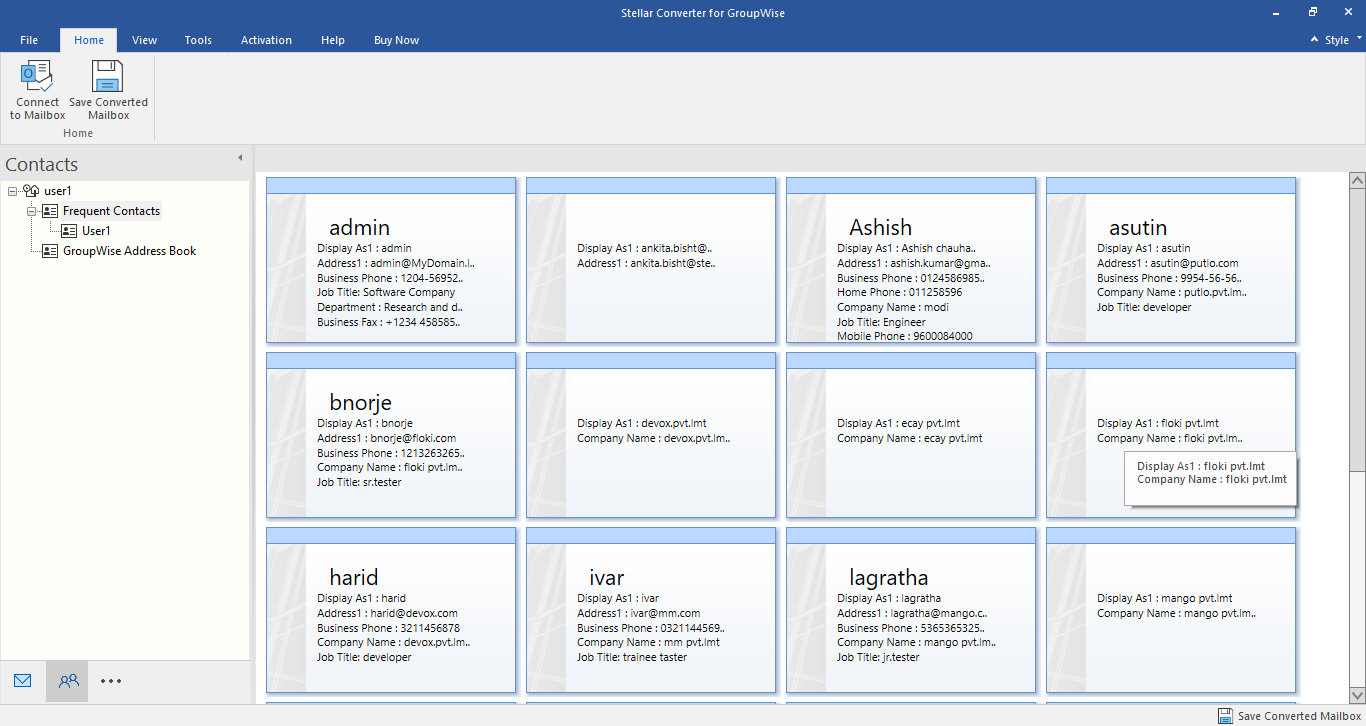
Task: Open the lagratha contact card
Action: pos(911,610)
